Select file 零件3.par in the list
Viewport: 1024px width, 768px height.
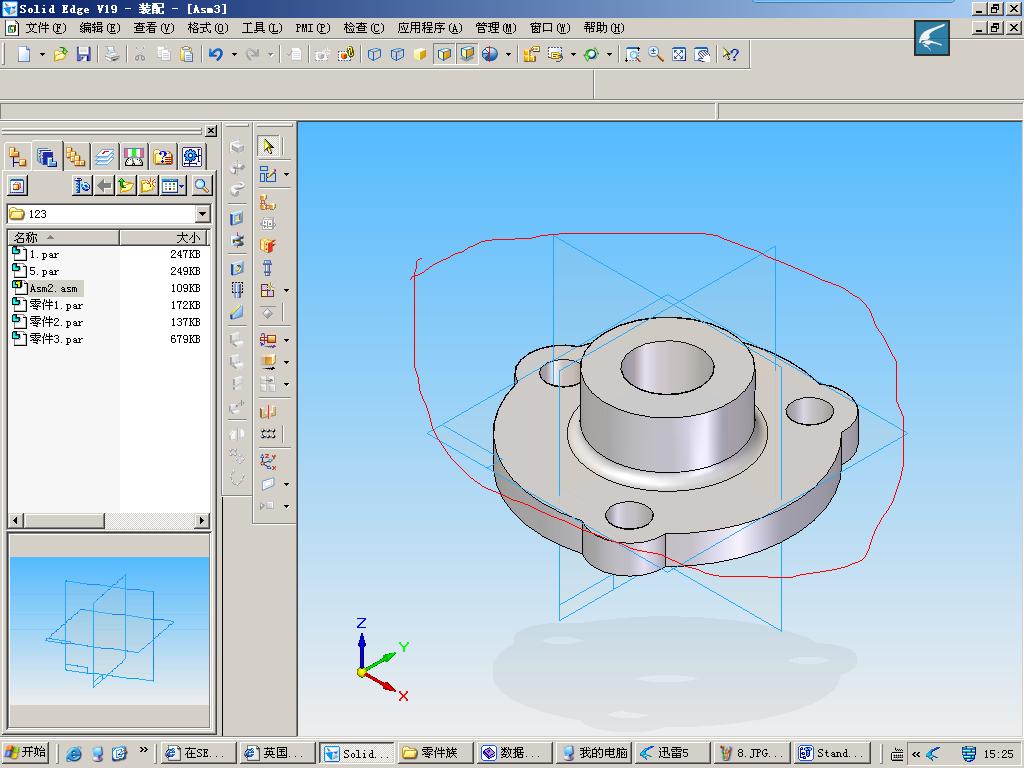pyautogui.click(x=48, y=339)
